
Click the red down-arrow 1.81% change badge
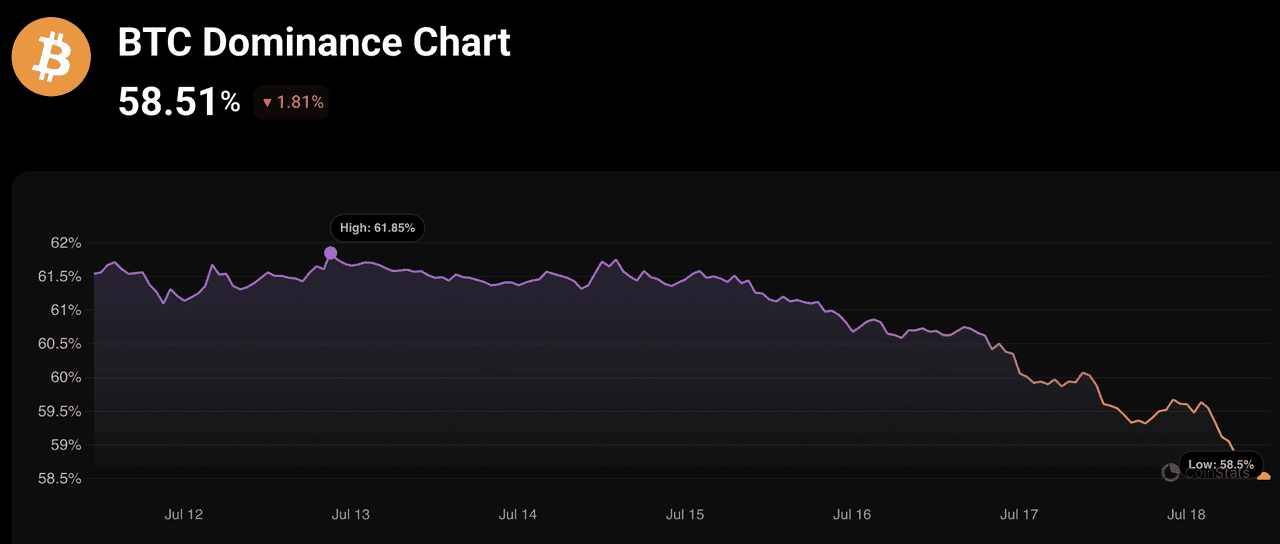click(x=291, y=102)
